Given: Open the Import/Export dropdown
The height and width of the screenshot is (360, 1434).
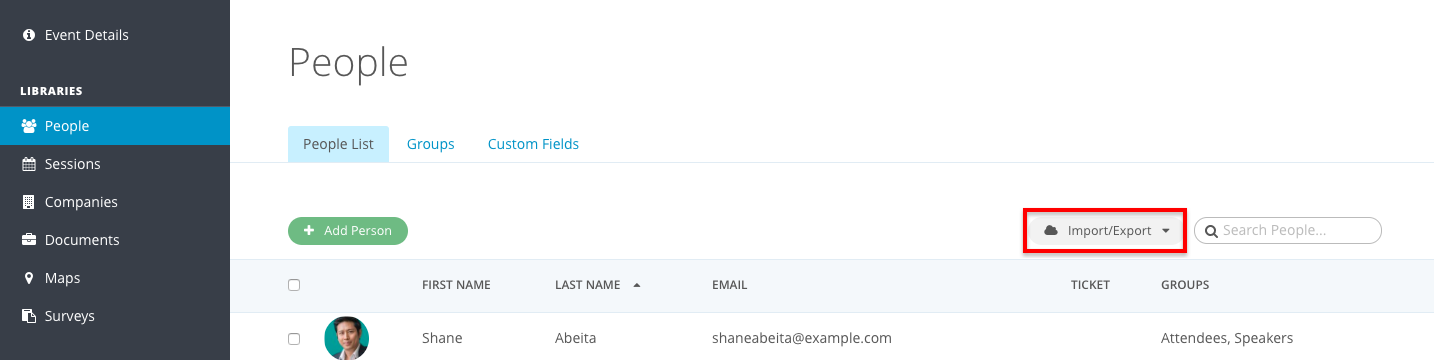Looking at the screenshot, I should pos(1107,231).
